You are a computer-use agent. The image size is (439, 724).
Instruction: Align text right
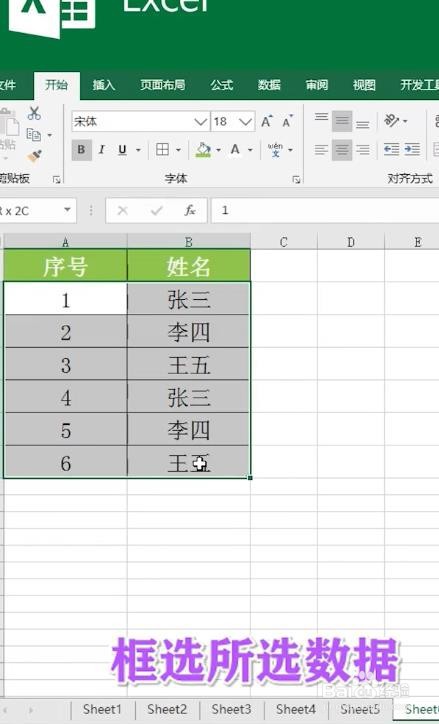(x=363, y=150)
